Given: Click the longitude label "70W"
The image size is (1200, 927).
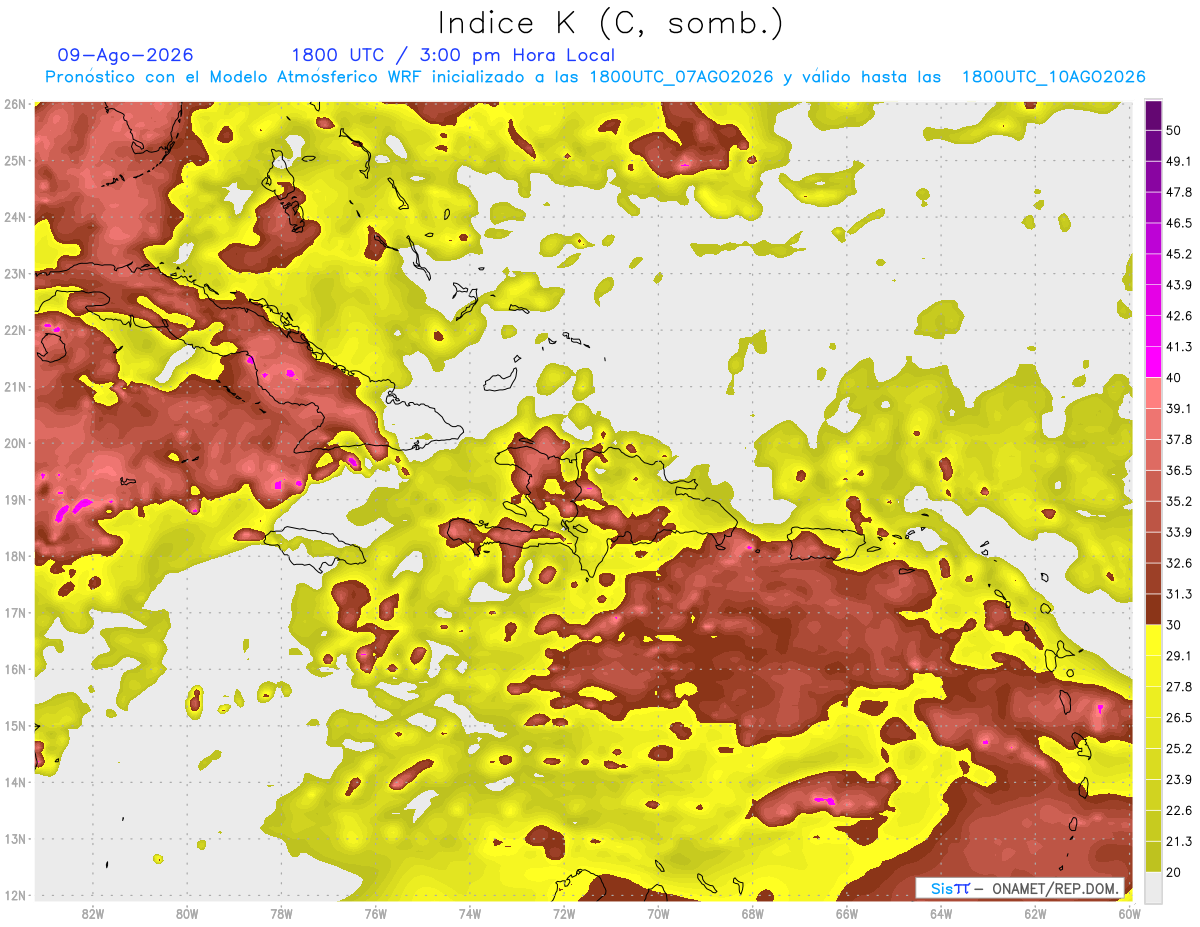Looking at the screenshot, I should [x=658, y=913].
